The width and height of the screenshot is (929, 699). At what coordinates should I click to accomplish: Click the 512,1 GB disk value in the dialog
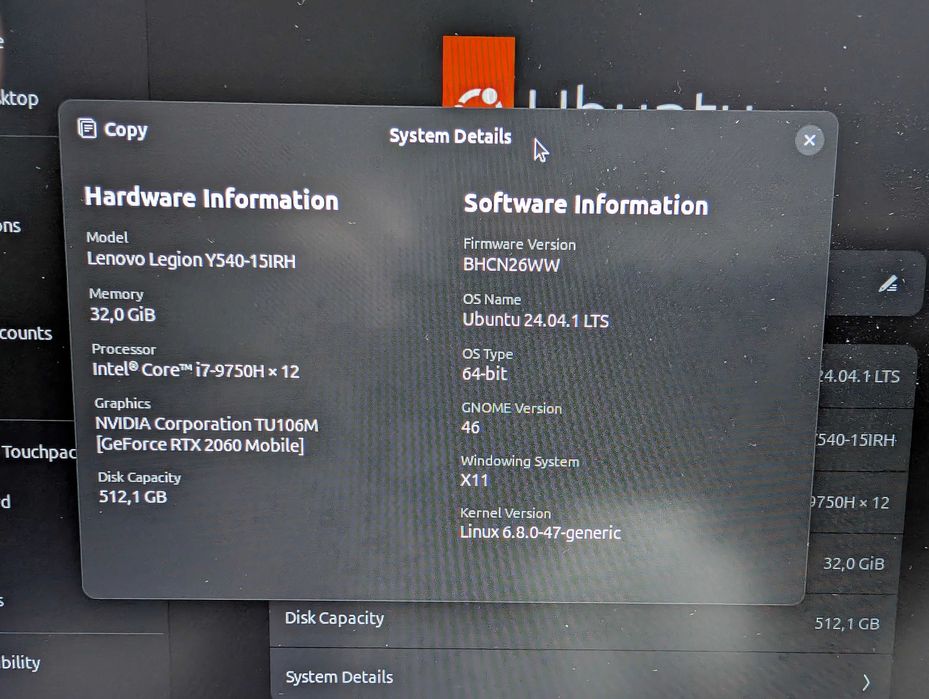tap(133, 496)
